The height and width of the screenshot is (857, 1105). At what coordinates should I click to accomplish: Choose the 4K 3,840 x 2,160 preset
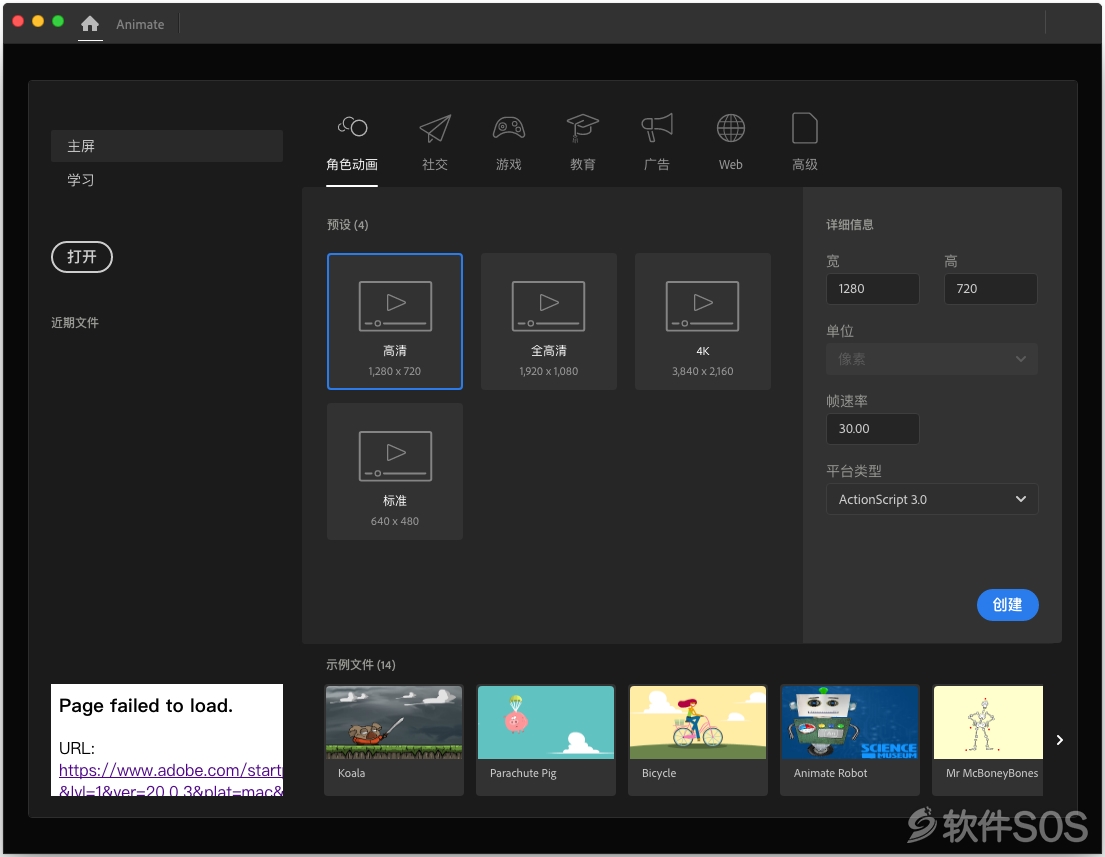pos(703,321)
